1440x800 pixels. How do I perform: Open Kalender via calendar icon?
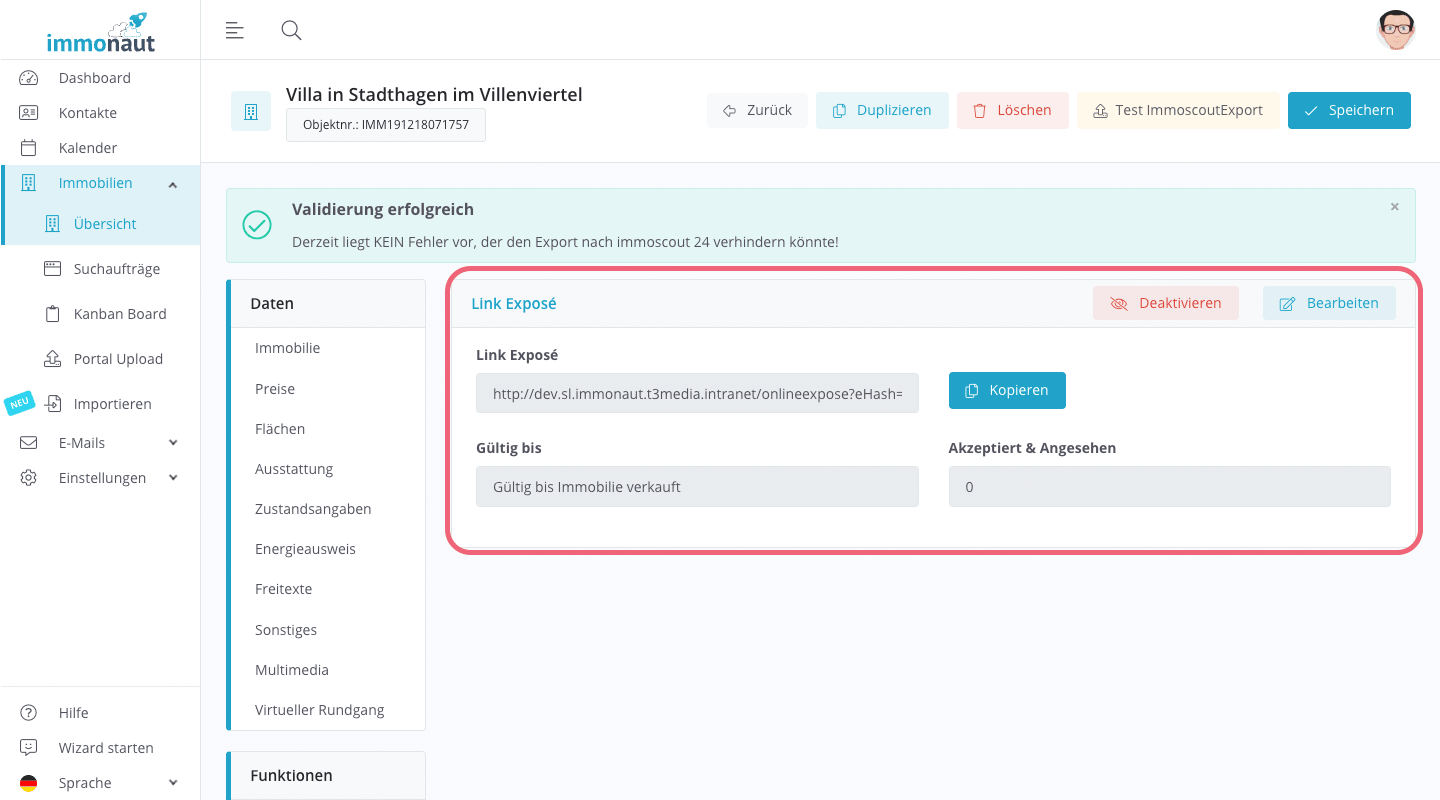(29, 148)
